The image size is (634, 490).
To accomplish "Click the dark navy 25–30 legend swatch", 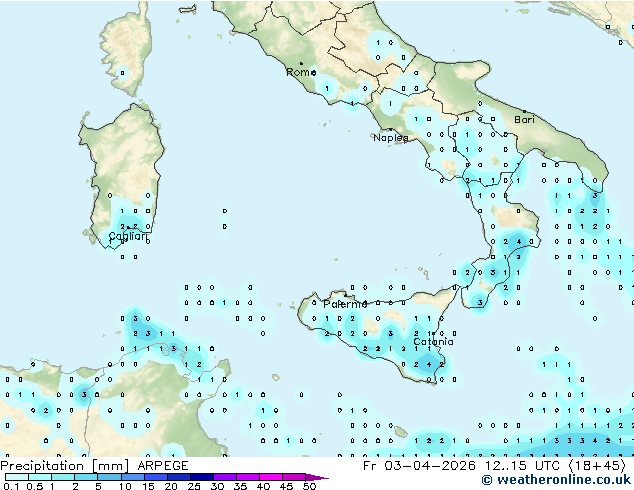I will 201,477.
